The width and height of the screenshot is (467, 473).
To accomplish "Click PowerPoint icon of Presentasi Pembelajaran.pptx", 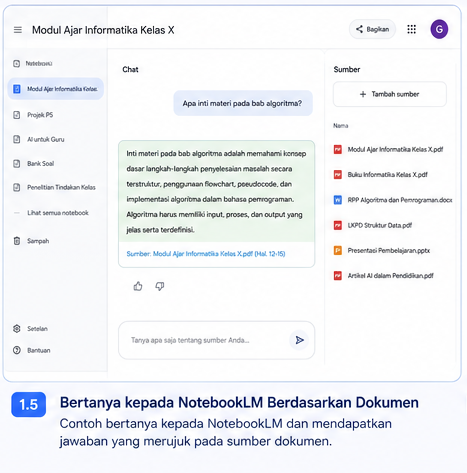I will click(x=338, y=250).
